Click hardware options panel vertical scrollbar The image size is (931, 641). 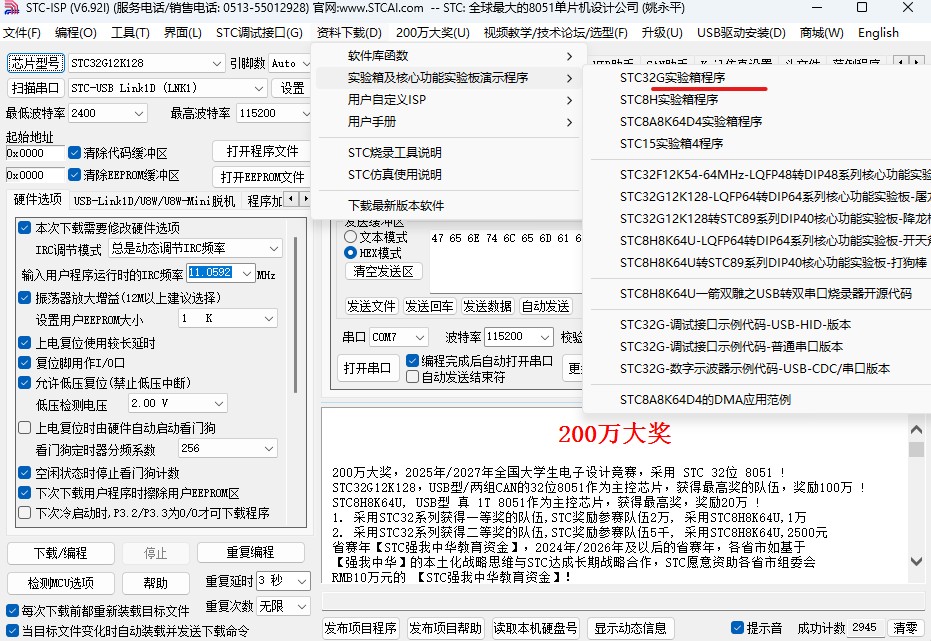[x=295, y=315]
